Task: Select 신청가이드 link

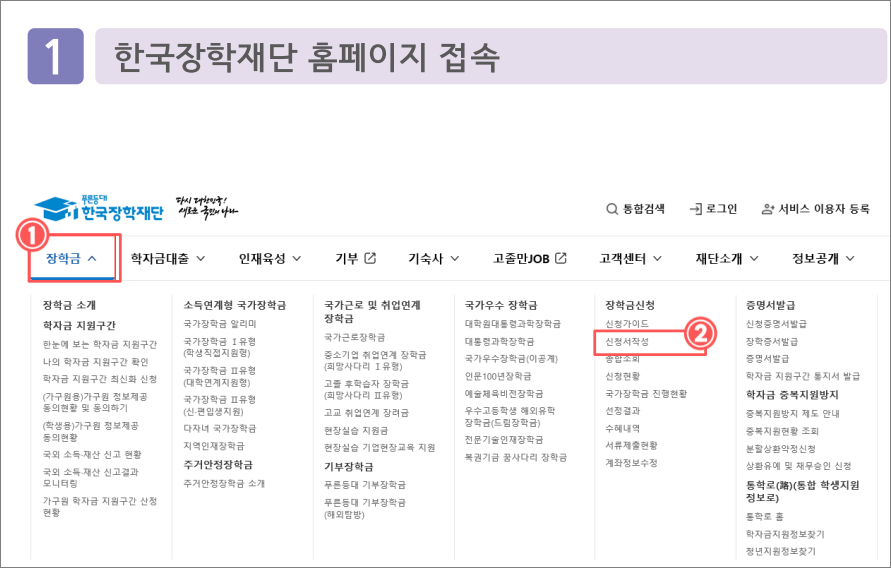Action: click(627, 324)
